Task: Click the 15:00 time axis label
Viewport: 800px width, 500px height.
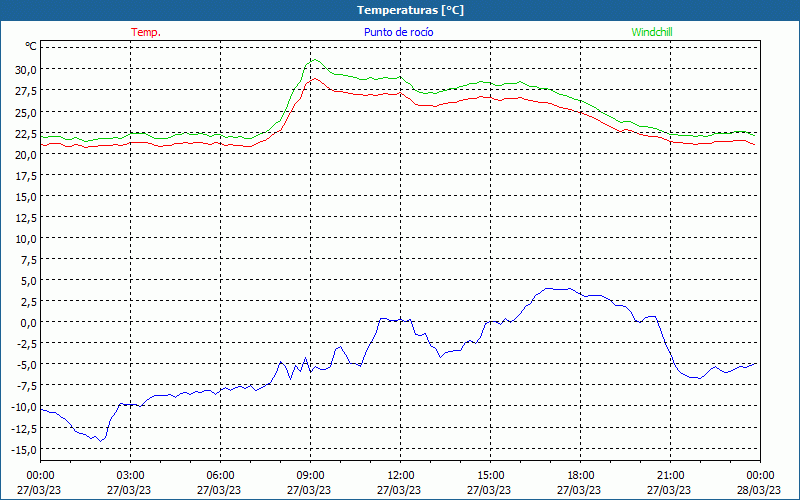Action: [x=490, y=476]
